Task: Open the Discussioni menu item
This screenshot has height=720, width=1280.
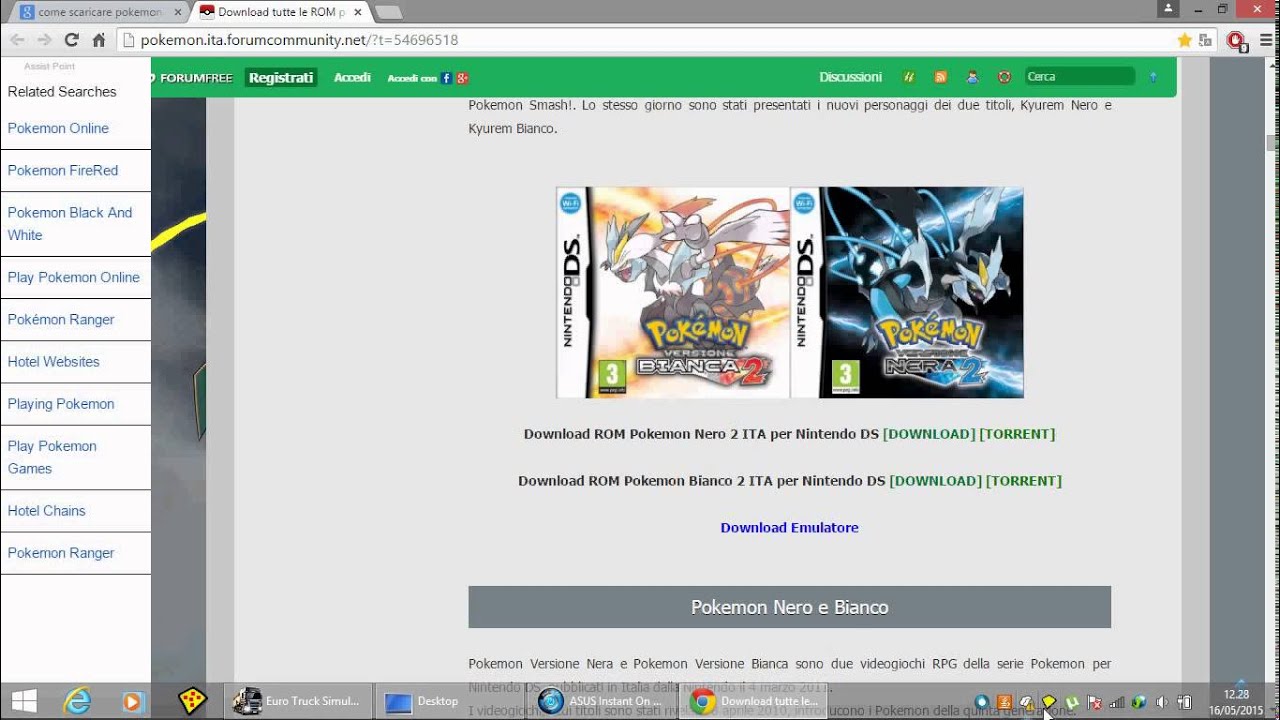Action: click(x=850, y=77)
